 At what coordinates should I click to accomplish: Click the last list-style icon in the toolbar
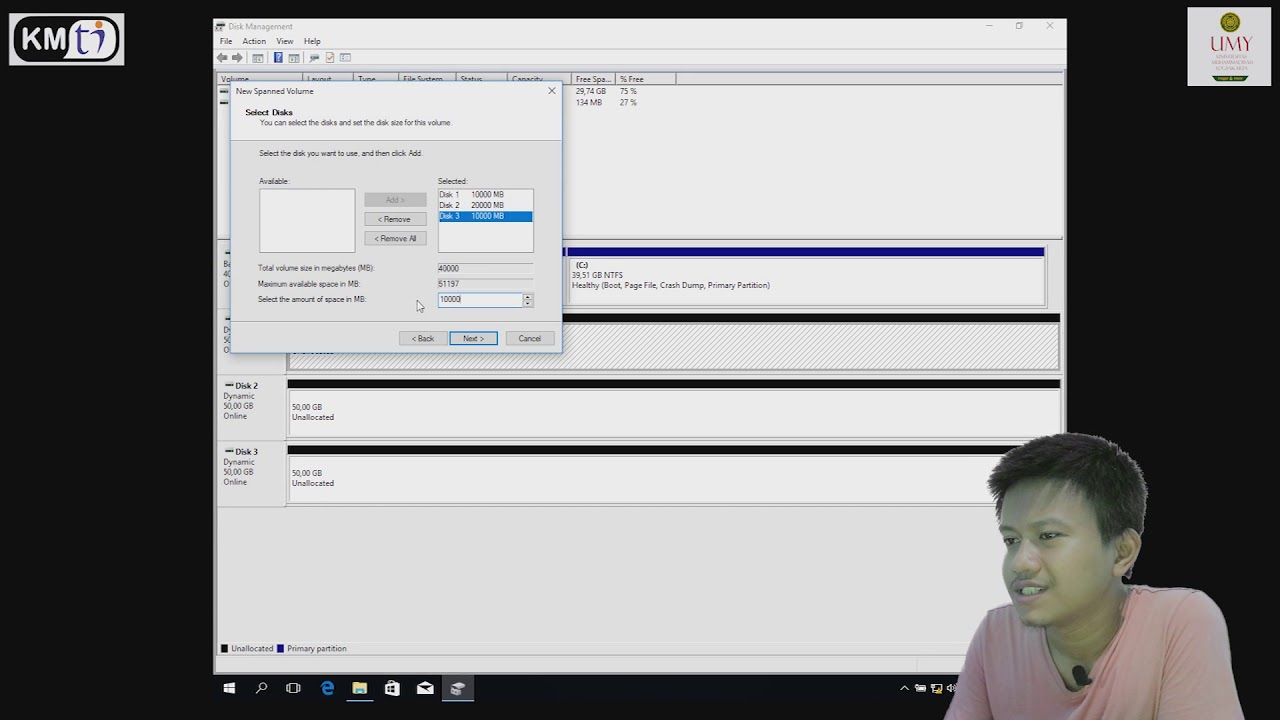pyautogui.click(x=345, y=58)
